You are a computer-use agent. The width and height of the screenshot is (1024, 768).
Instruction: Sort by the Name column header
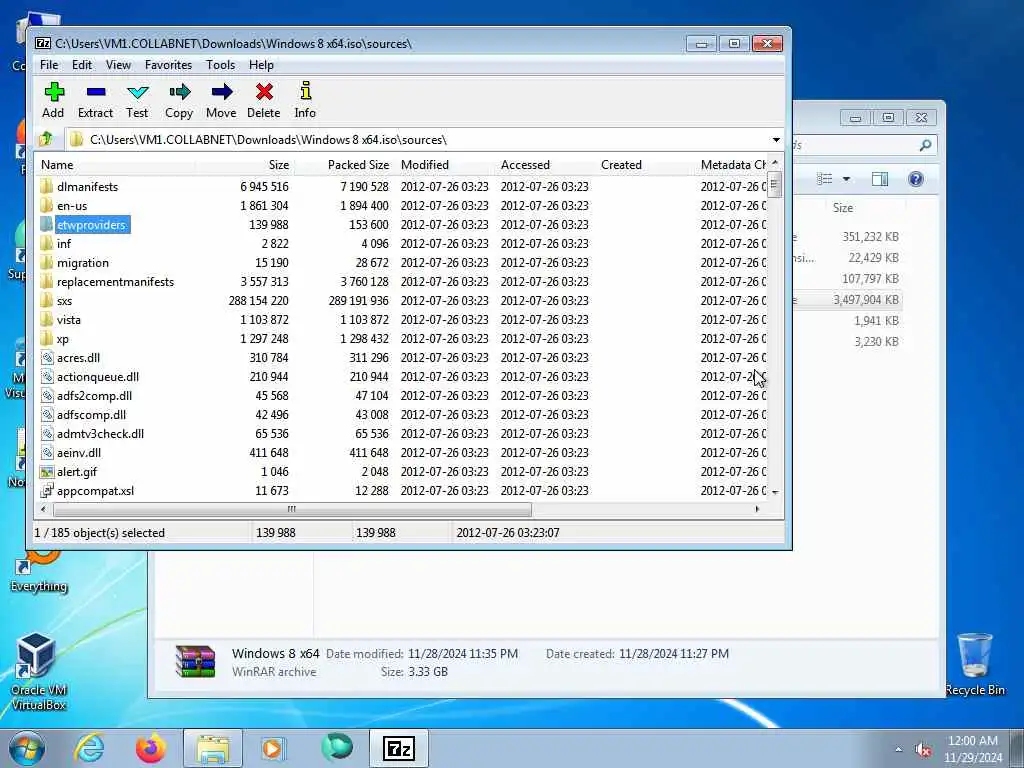(115, 165)
